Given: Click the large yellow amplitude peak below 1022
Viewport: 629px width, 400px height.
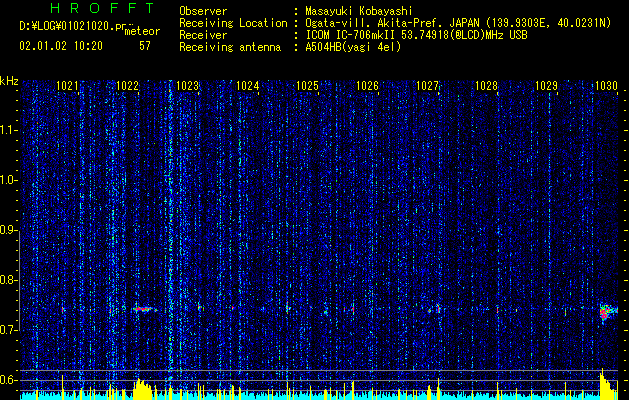Looking at the screenshot, I should pos(143,389).
